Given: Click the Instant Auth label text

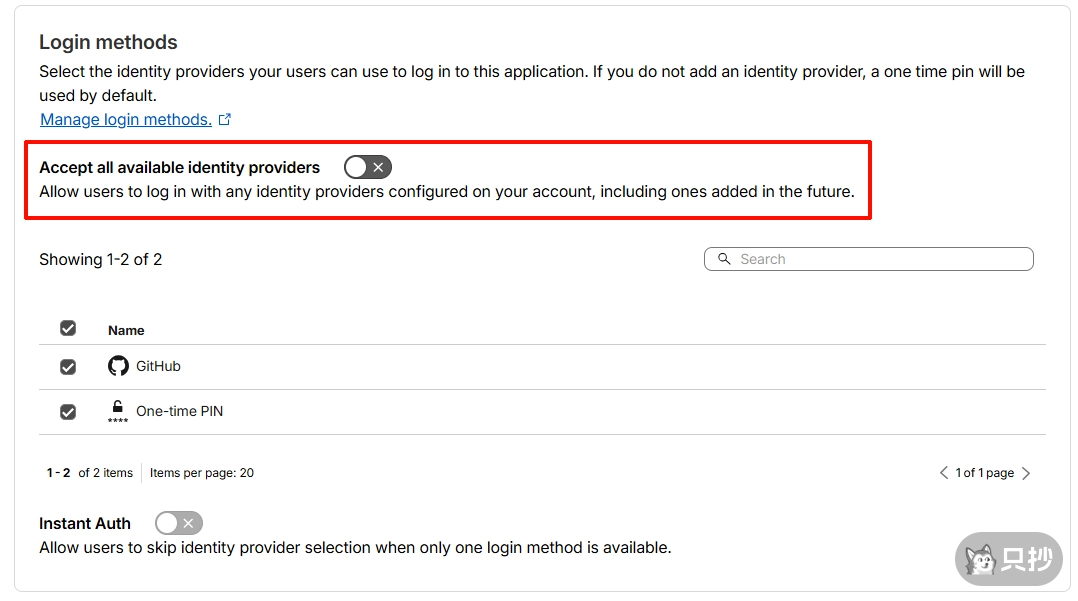Looking at the screenshot, I should [85, 523].
